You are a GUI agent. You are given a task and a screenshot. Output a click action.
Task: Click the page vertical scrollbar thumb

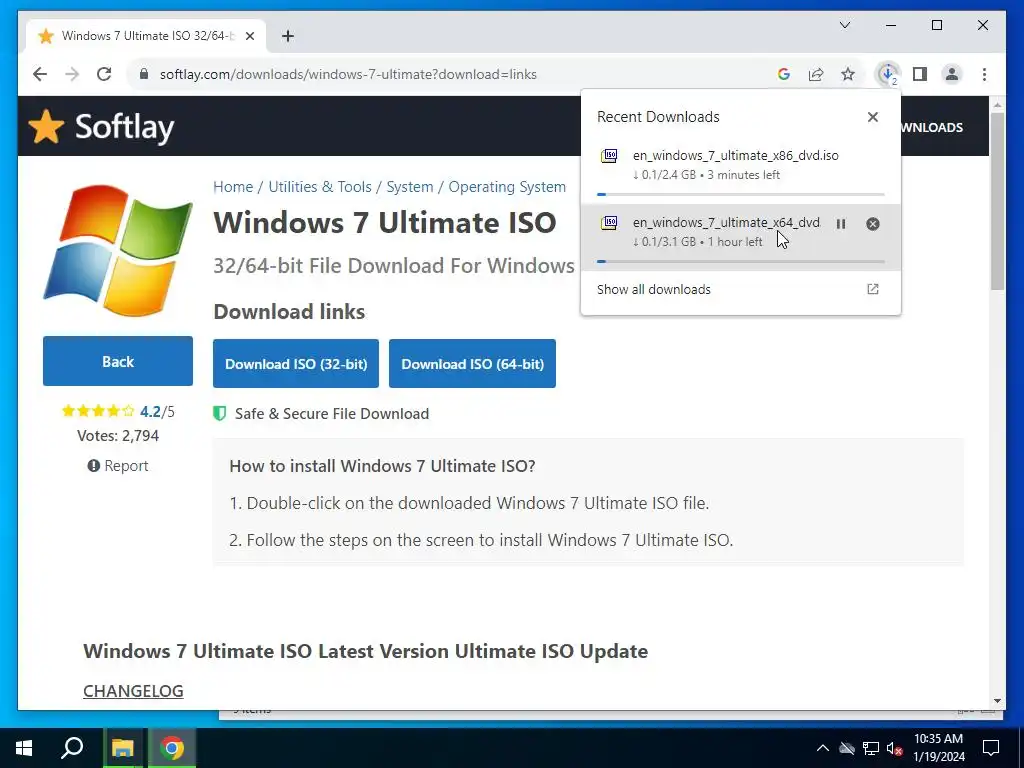[997, 201]
